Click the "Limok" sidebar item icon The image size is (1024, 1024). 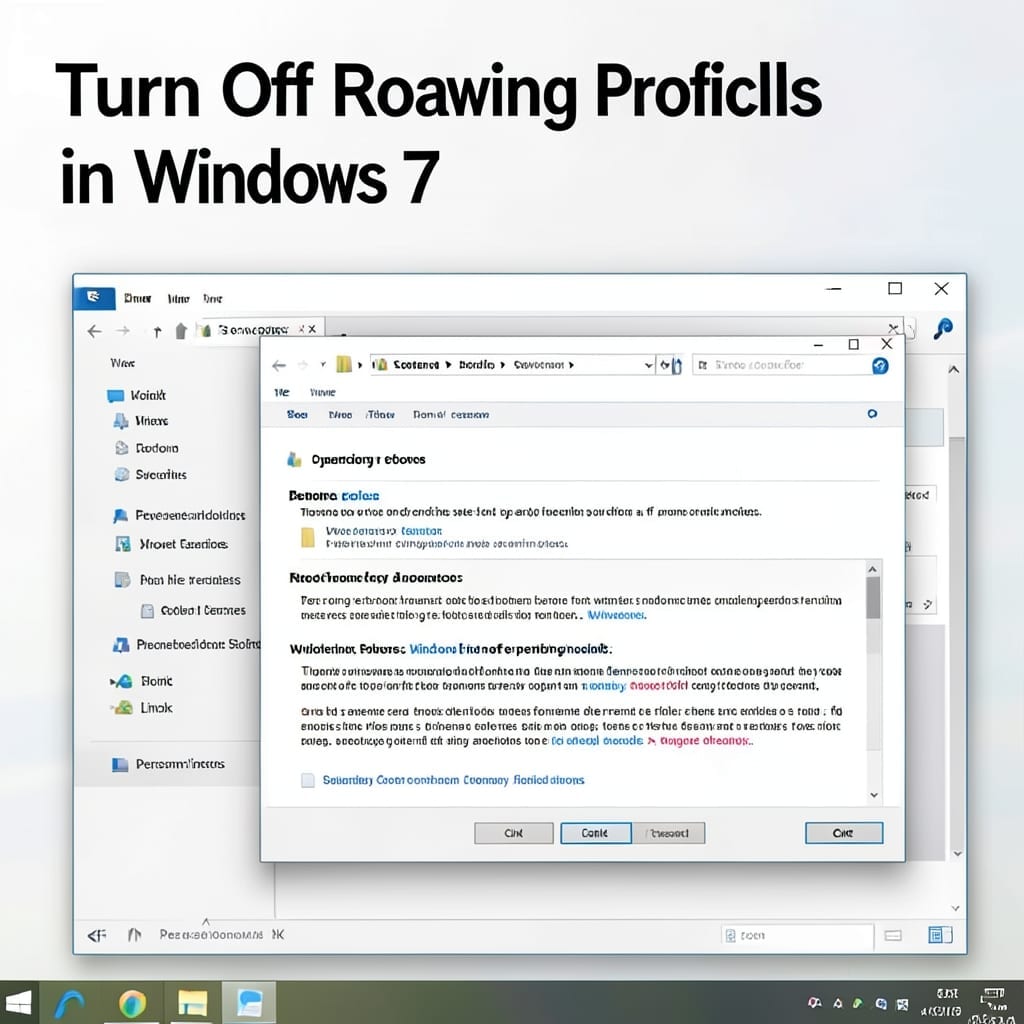[123, 708]
